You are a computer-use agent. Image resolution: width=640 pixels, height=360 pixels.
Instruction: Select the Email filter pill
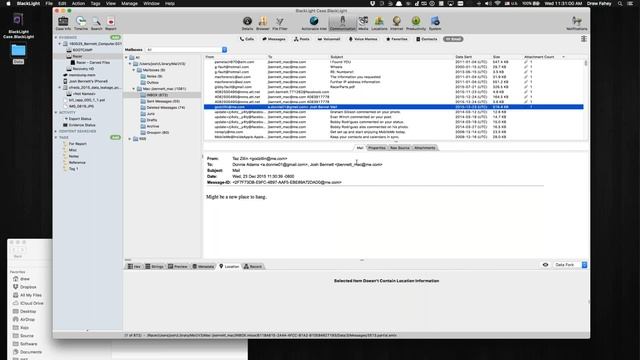pyautogui.click(x=453, y=39)
